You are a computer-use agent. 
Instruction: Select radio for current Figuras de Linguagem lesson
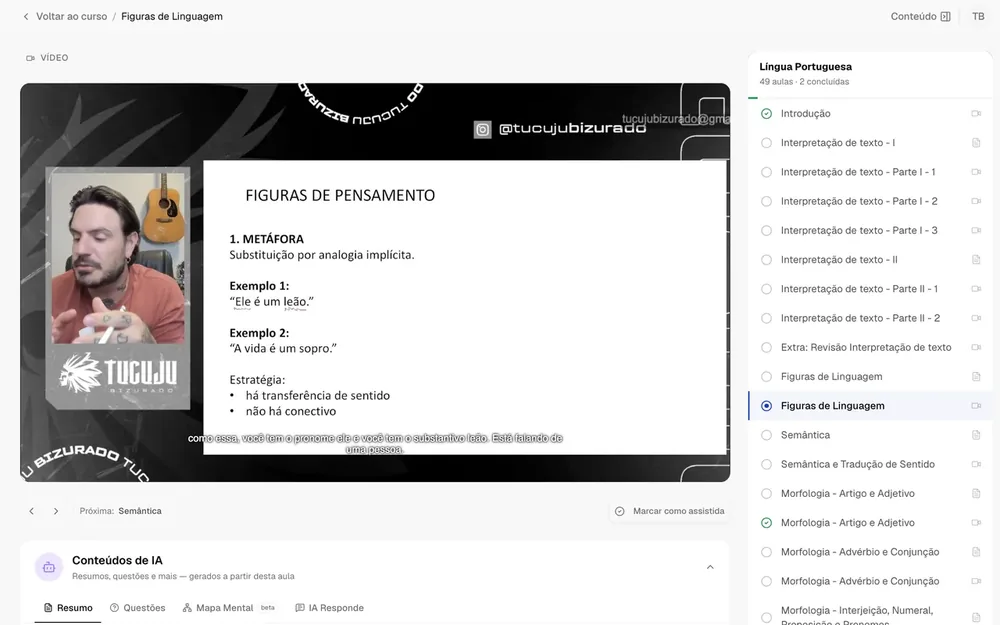767,406
